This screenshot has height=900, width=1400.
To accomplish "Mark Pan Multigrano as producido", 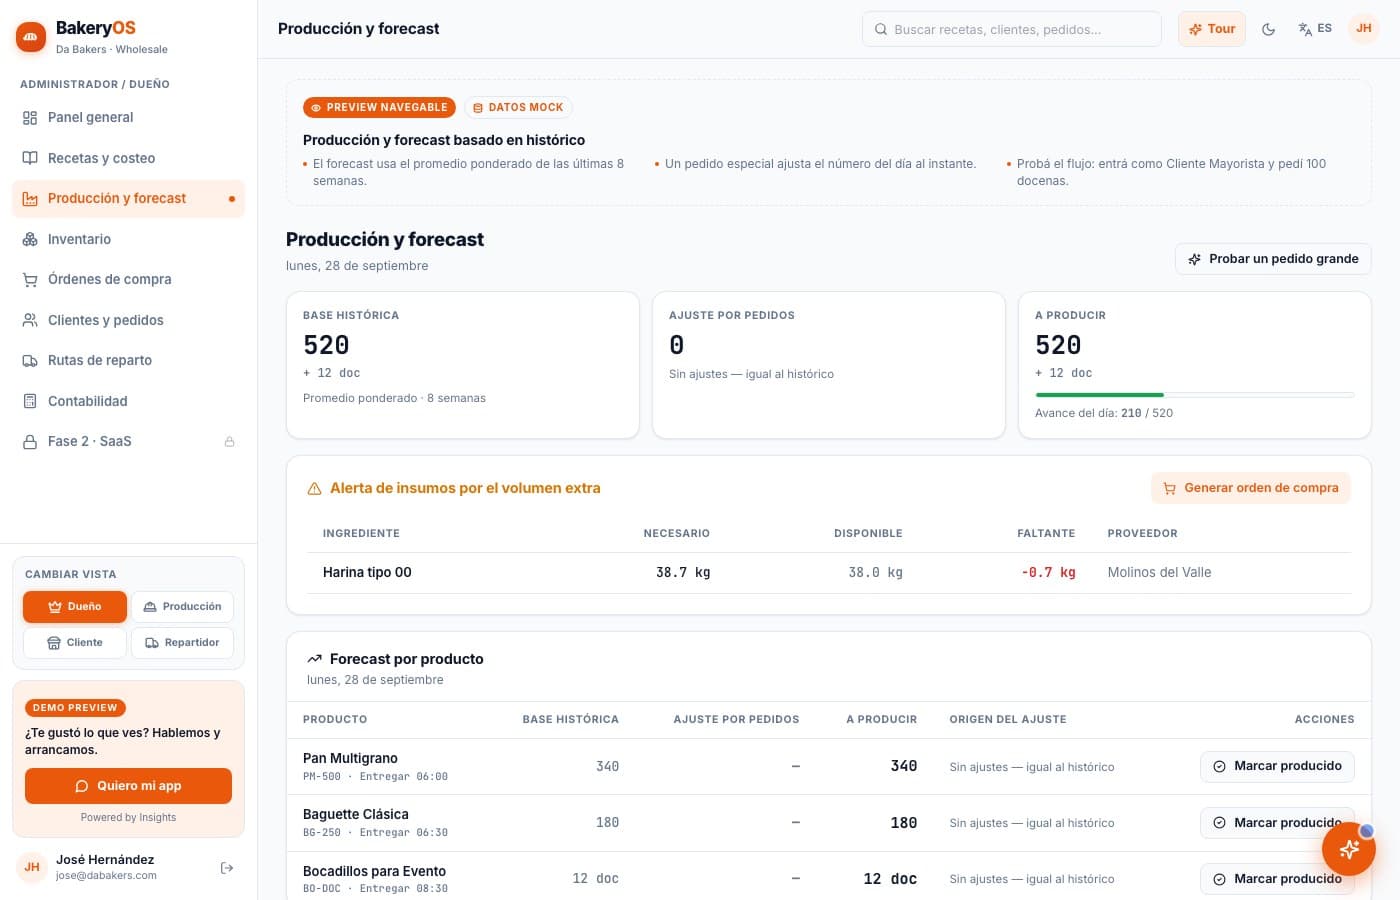I will [x=1277, y=766].
